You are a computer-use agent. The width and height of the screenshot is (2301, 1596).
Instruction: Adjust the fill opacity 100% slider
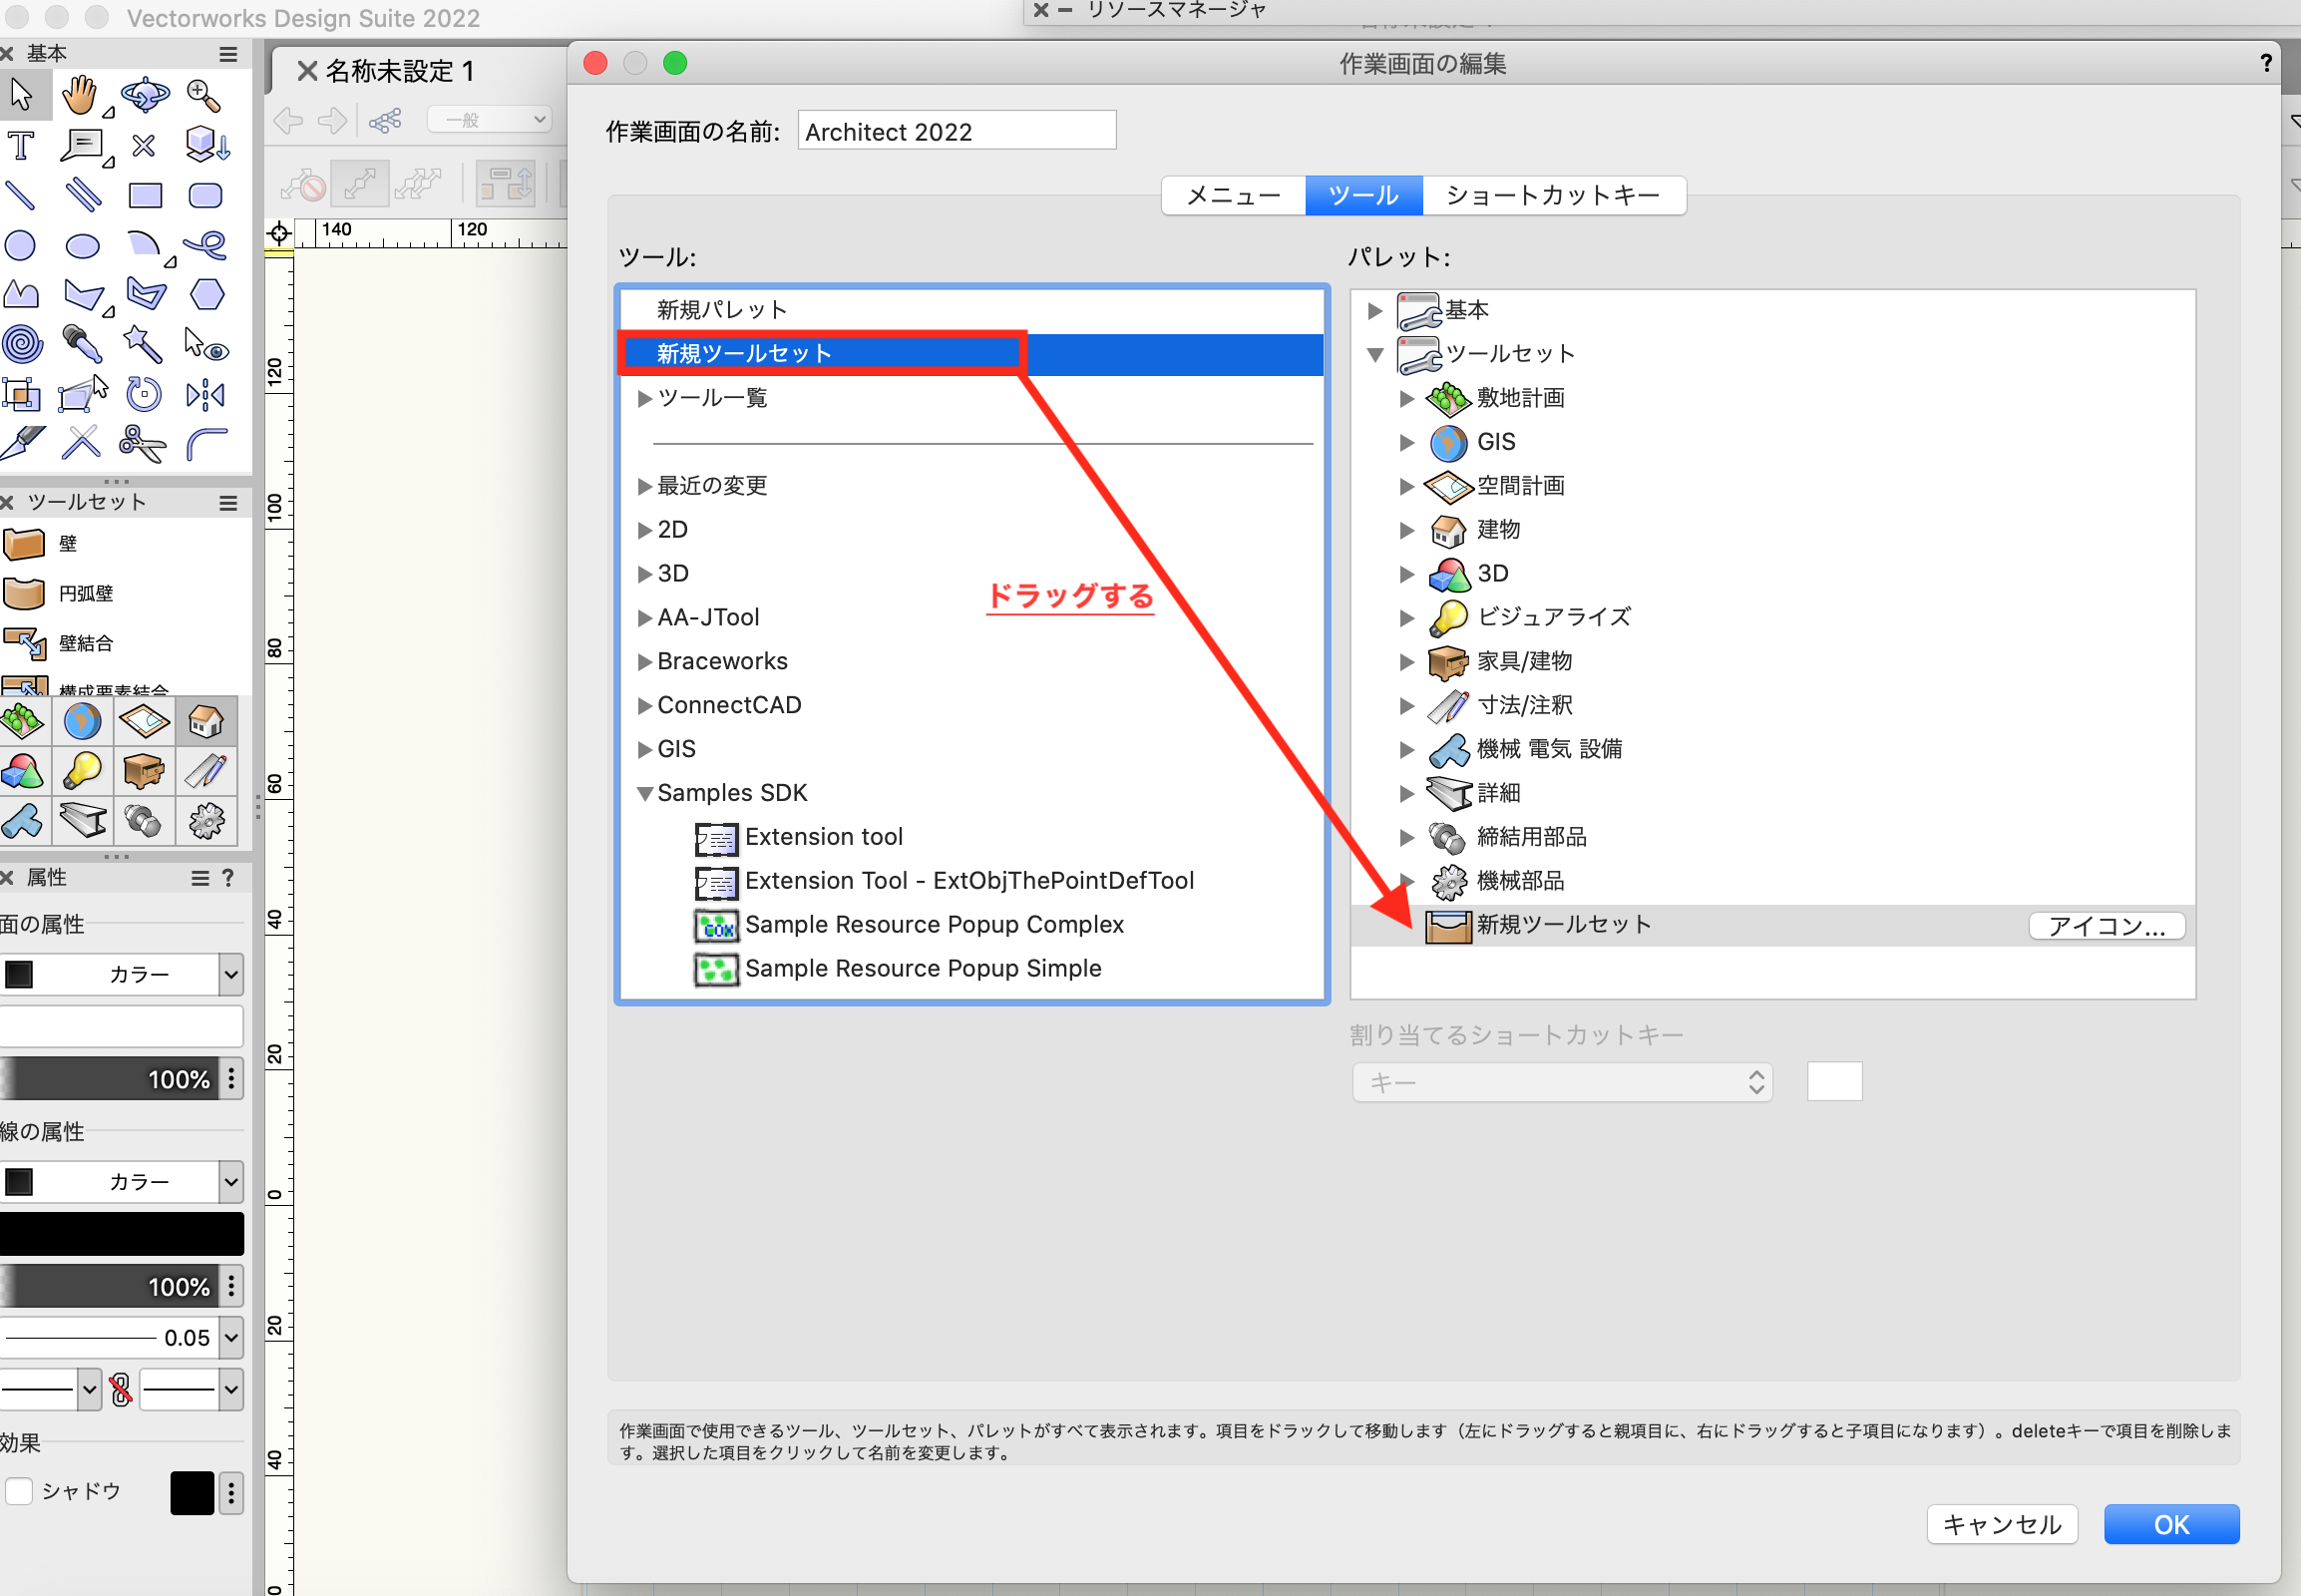pyautogui.click(x=109, y=1080)
